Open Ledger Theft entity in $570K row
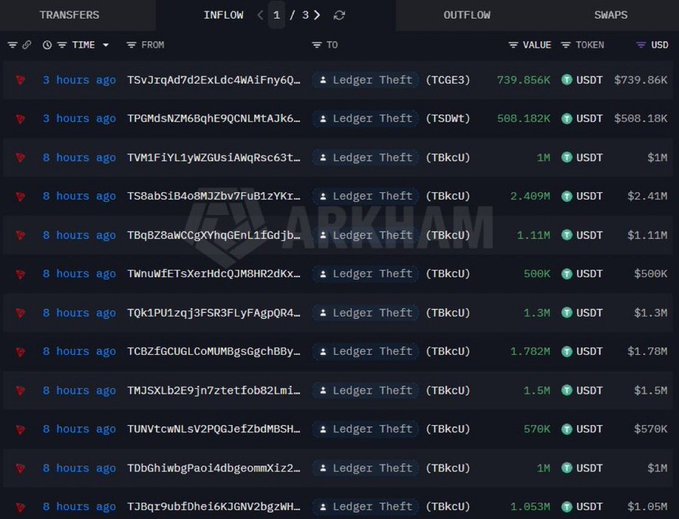Image resolution: width=679 pixels, height=519 pixels. tap(366, 429)
